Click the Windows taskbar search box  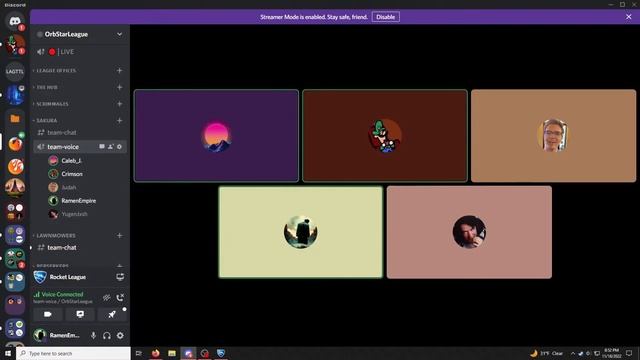(x=73, y=353)
